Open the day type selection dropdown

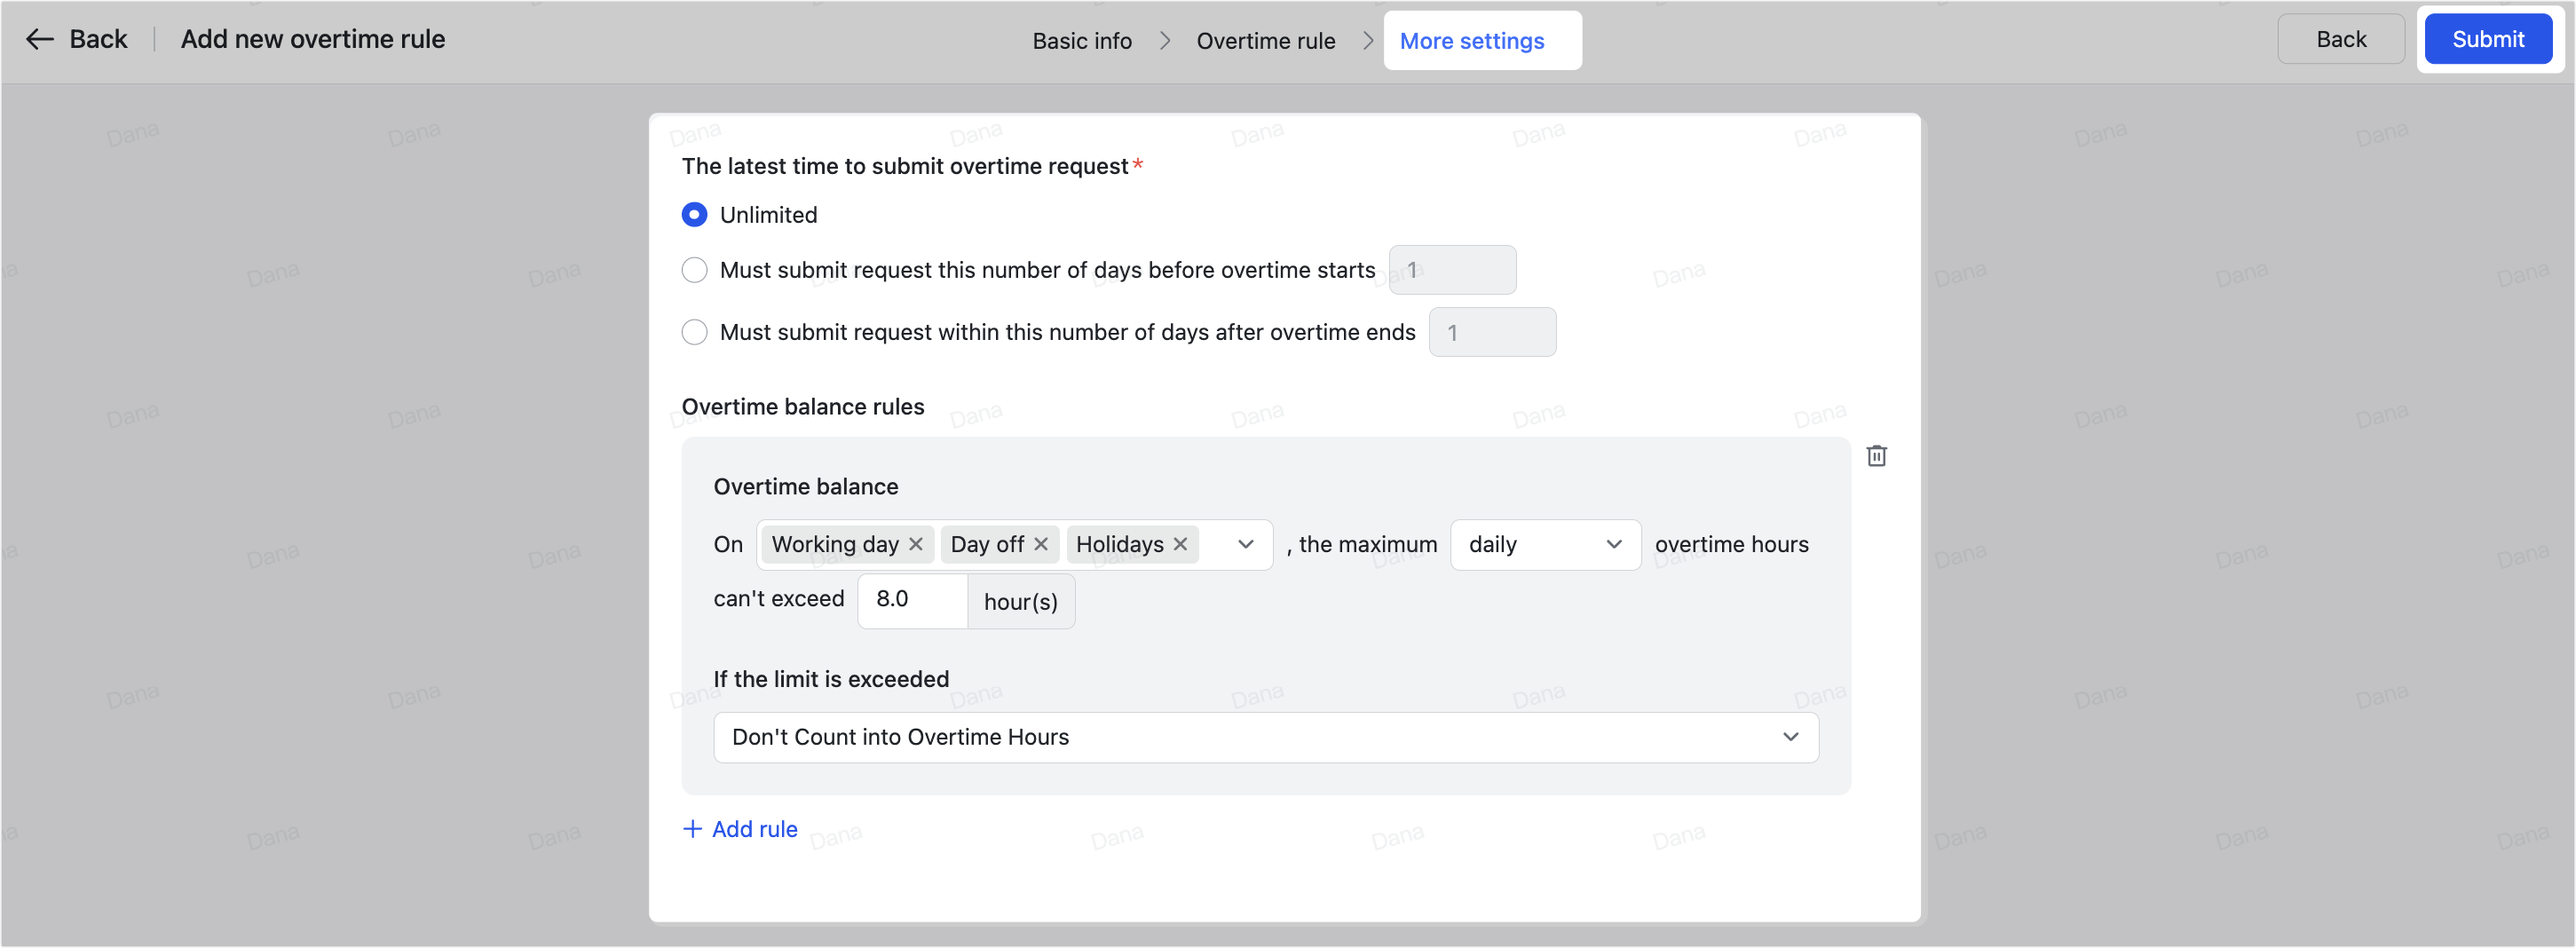(x=1244, y=544)
